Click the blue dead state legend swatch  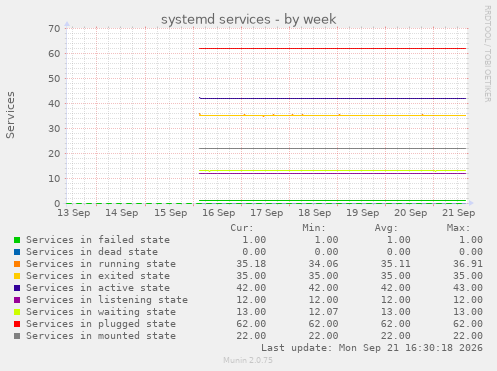point(17,252)
